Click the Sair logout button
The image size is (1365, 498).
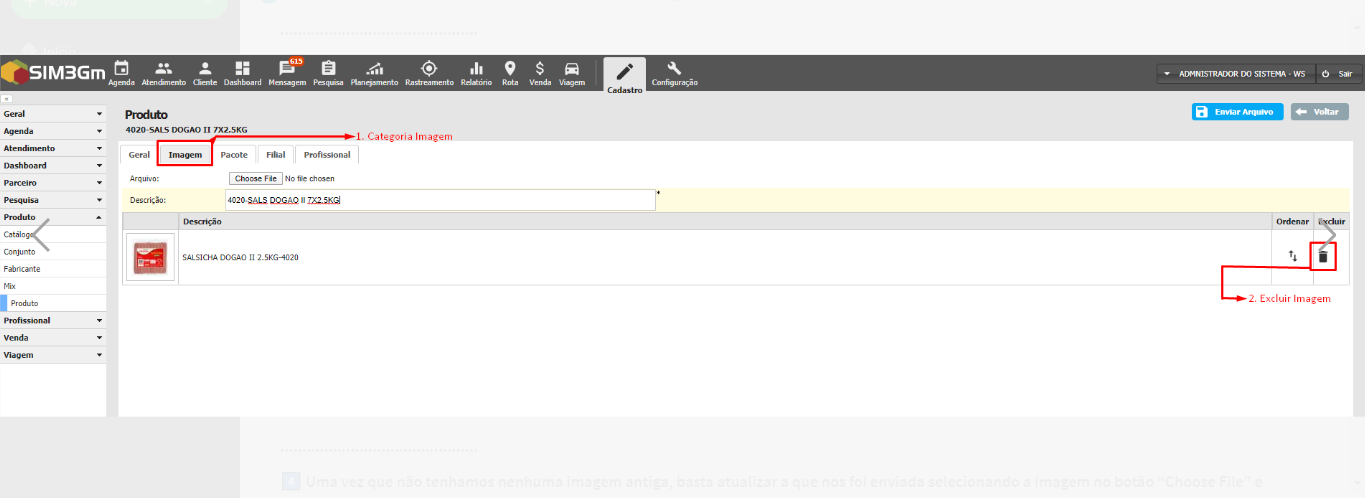[1336, 74]
